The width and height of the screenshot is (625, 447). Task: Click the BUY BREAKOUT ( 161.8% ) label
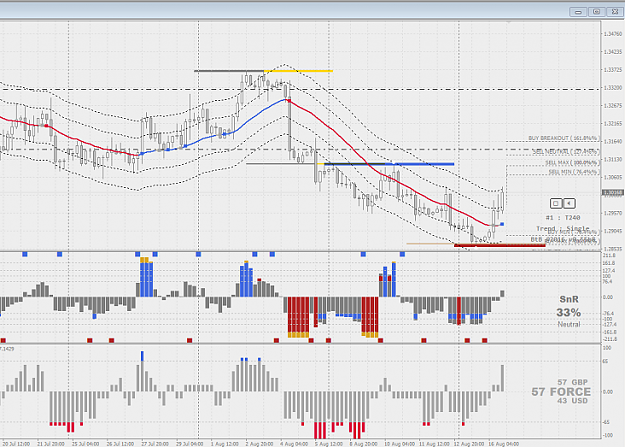(564, 138)
